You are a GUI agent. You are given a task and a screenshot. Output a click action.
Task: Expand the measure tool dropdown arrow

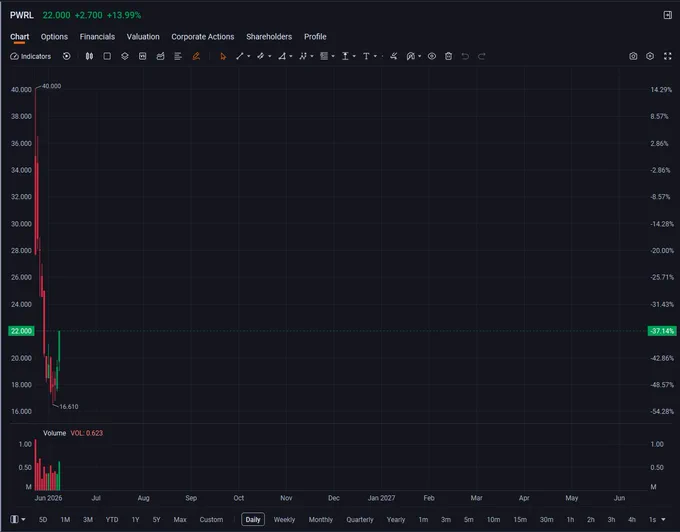(x=354, y=56)
